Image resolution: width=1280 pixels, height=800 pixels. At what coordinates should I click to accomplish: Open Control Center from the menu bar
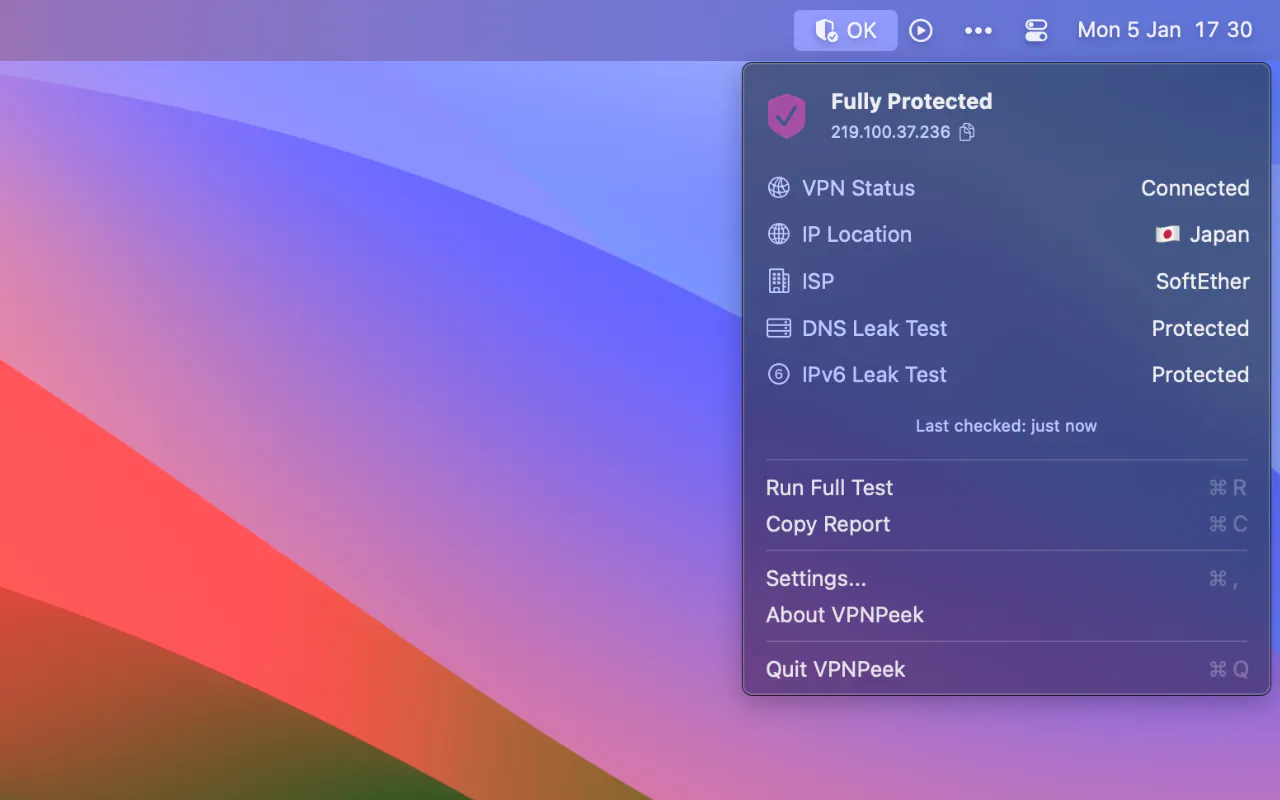click(x=1036, y=30)
